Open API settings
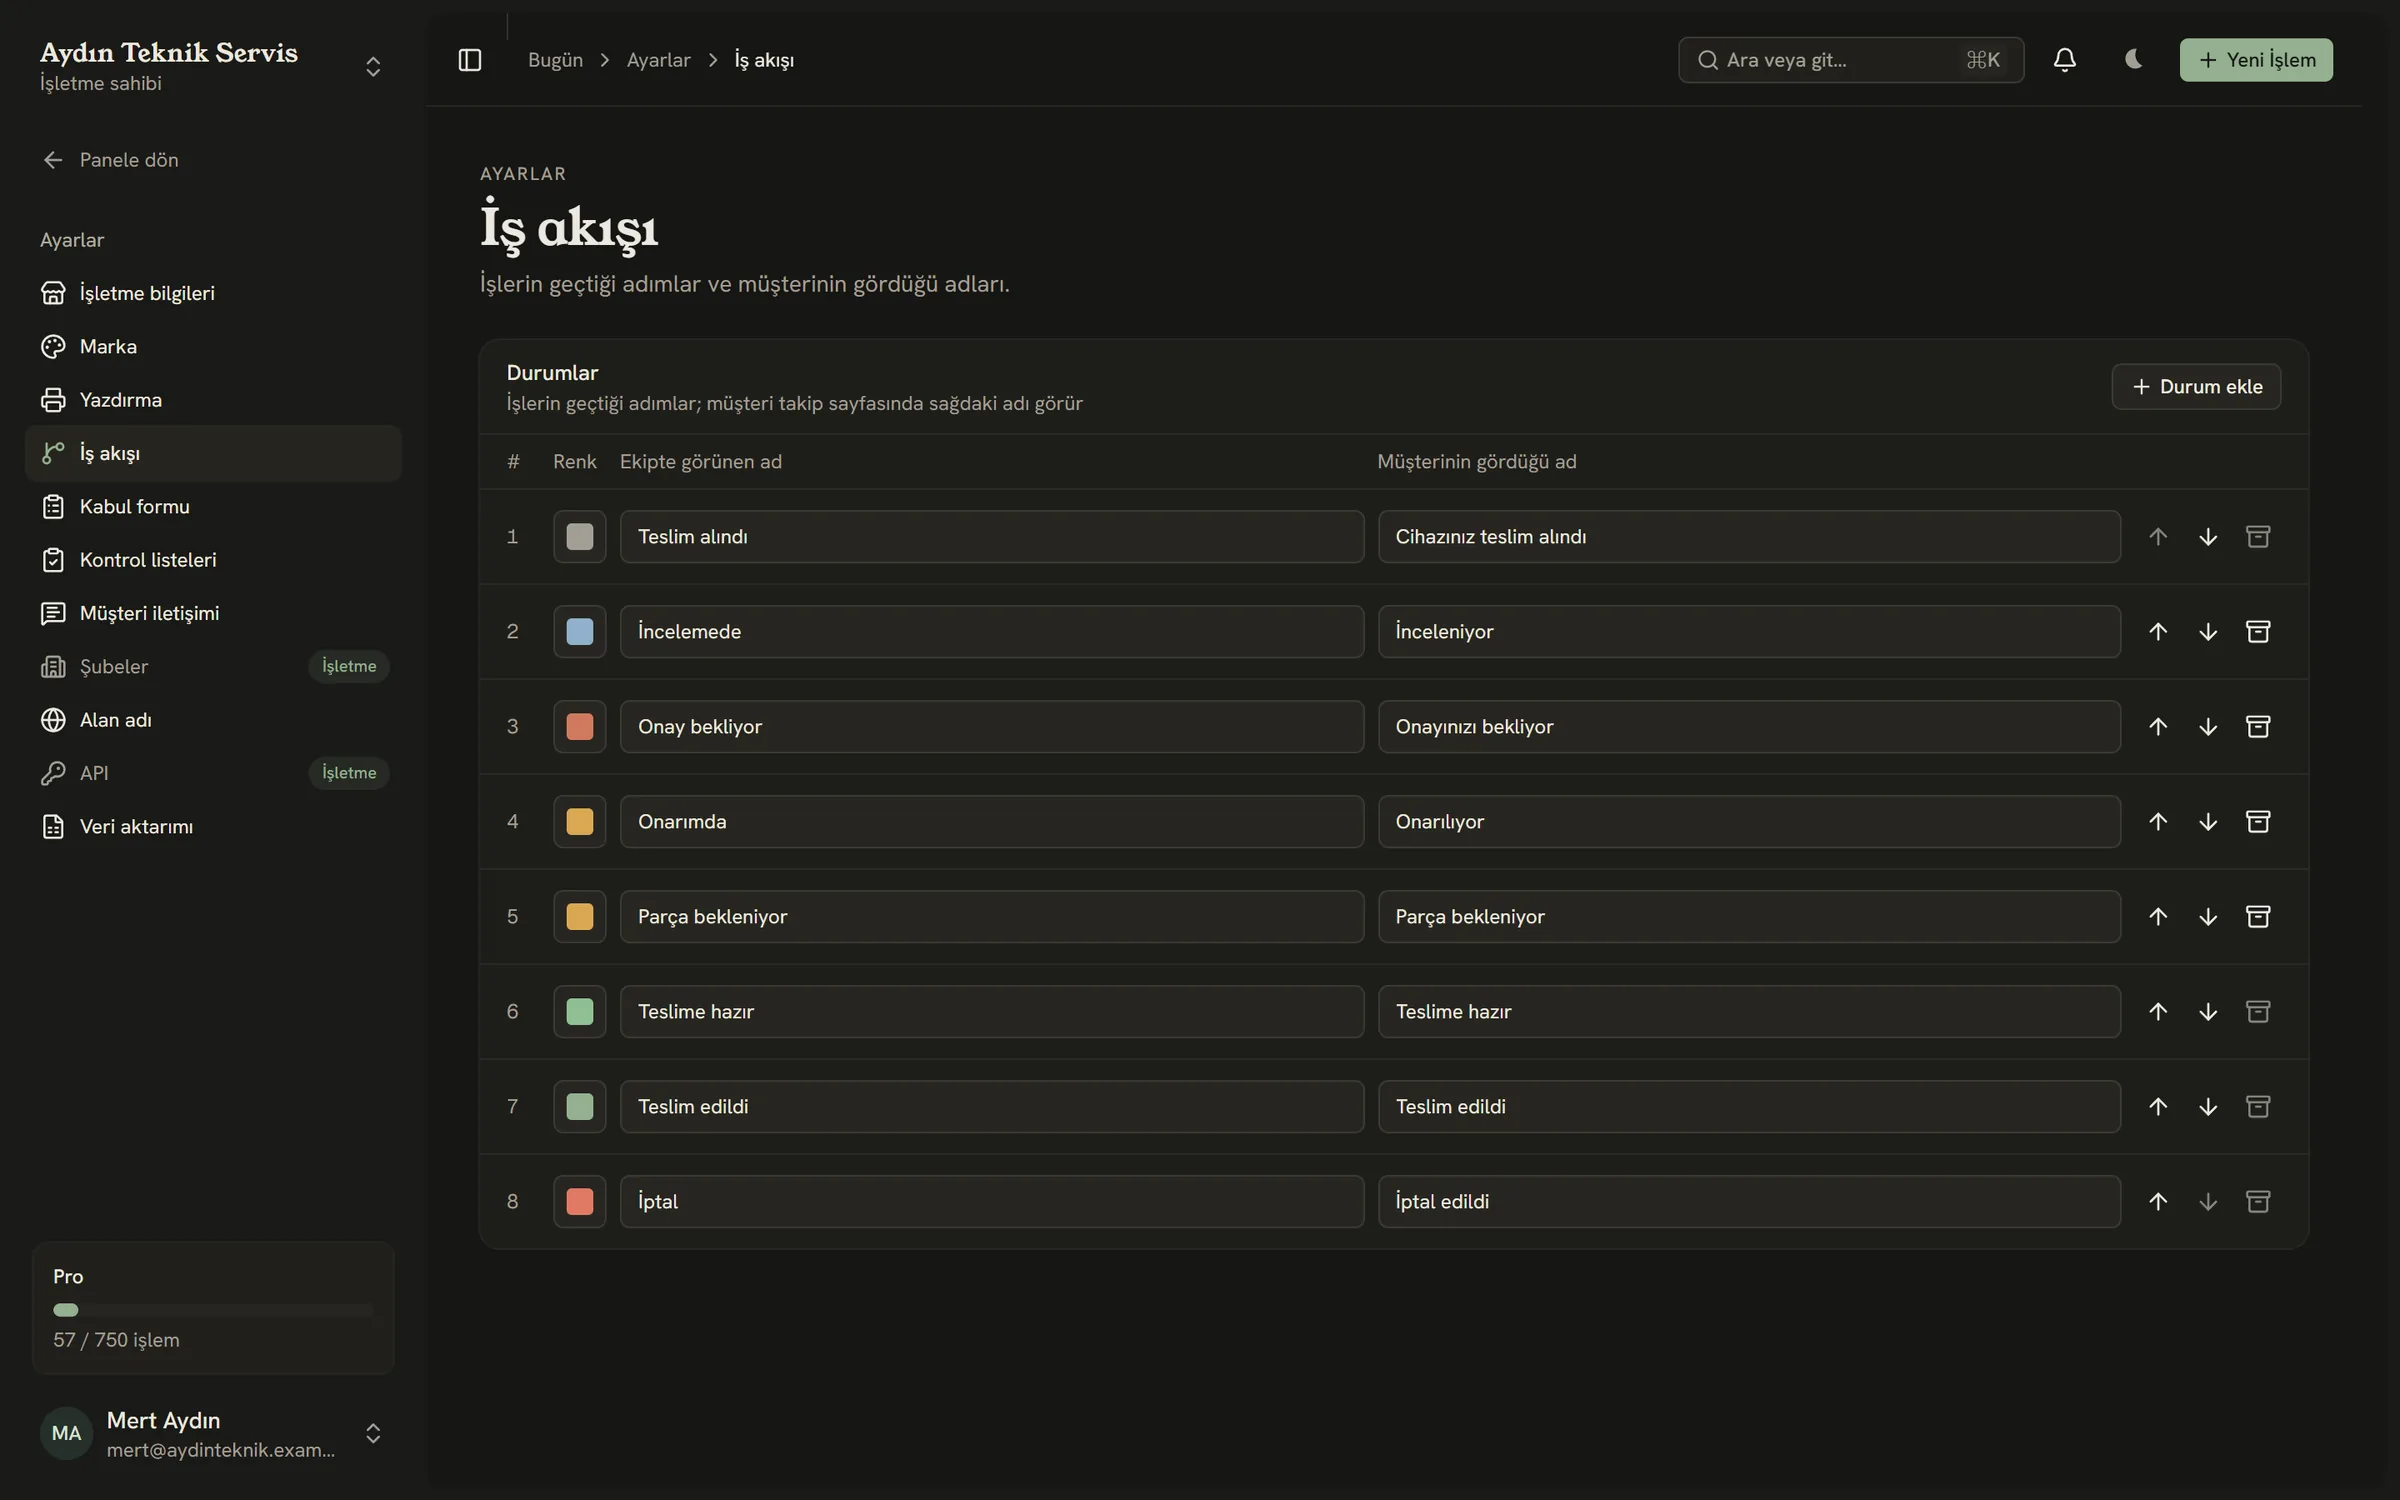The width and height of the screenshot is (2400, 1500). (x=213, y=773)
